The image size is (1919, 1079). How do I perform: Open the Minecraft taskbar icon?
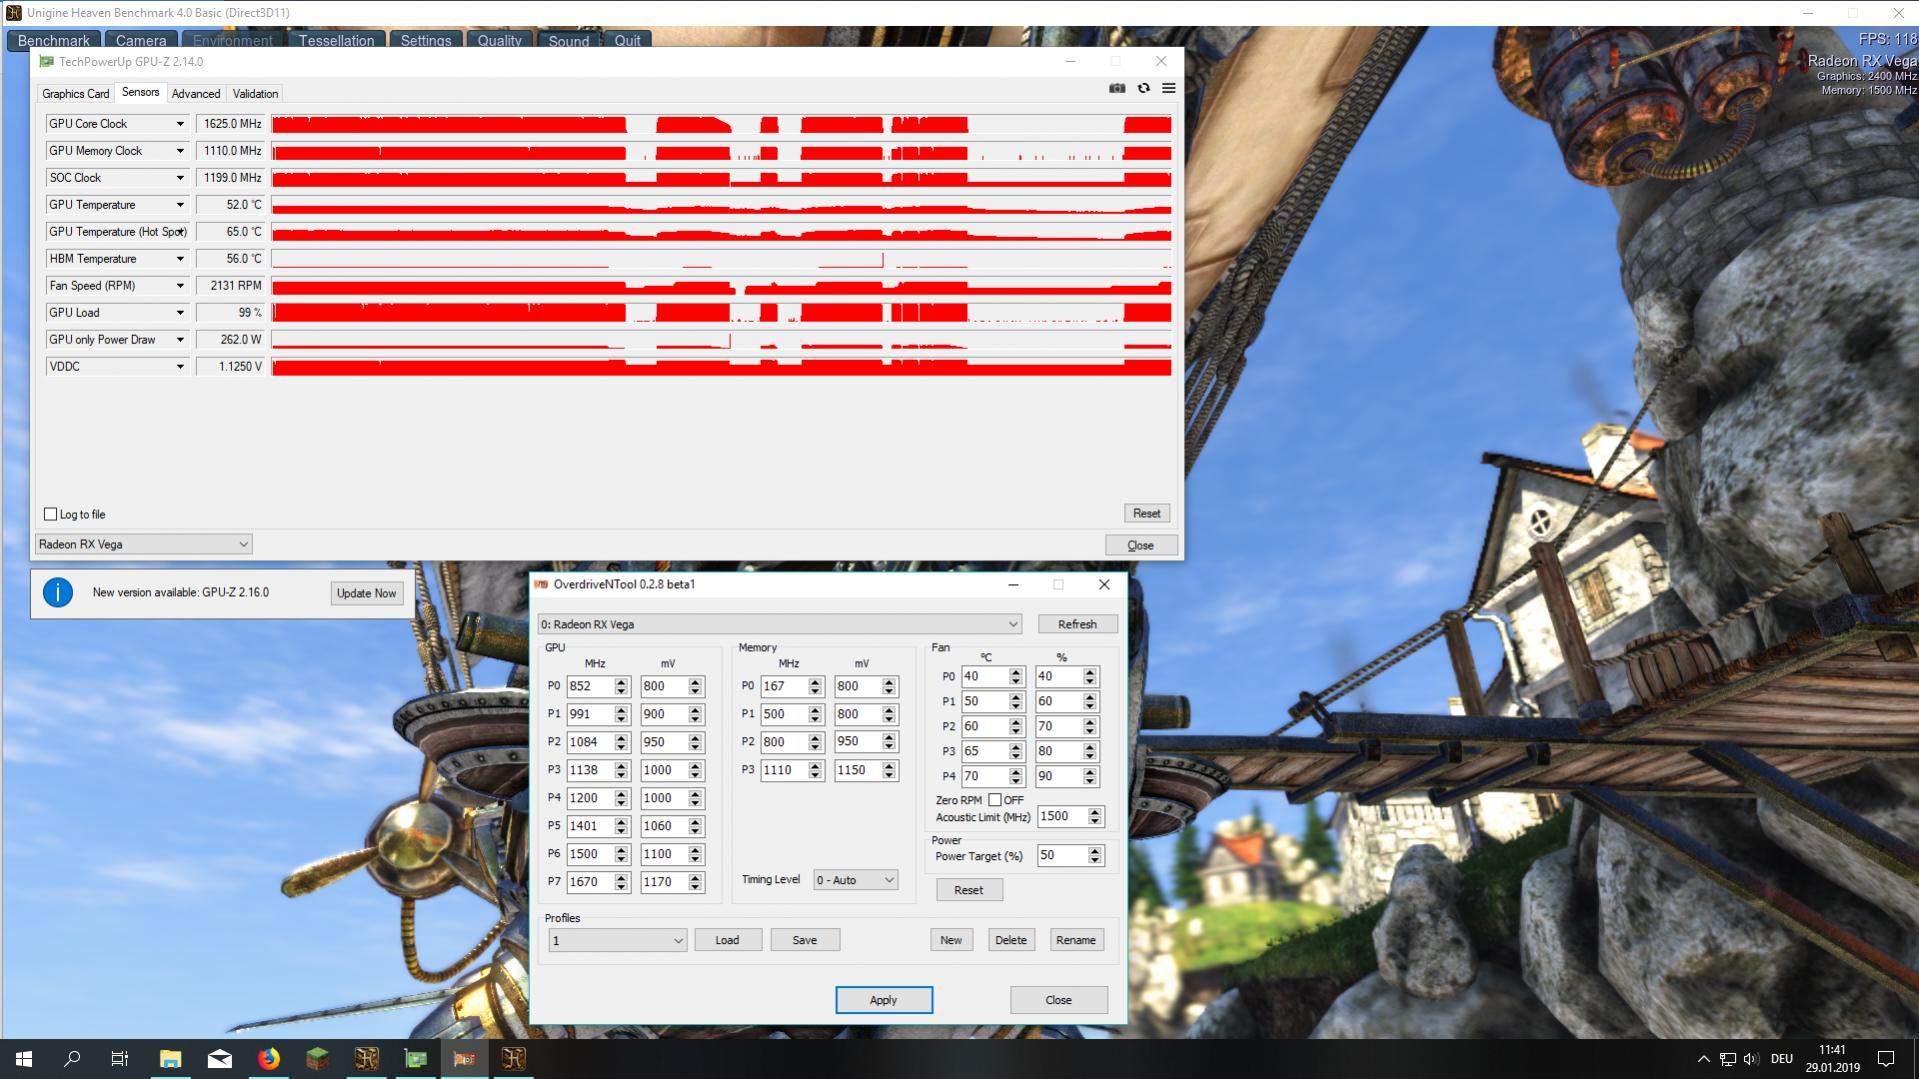[x=317, y=1058]
